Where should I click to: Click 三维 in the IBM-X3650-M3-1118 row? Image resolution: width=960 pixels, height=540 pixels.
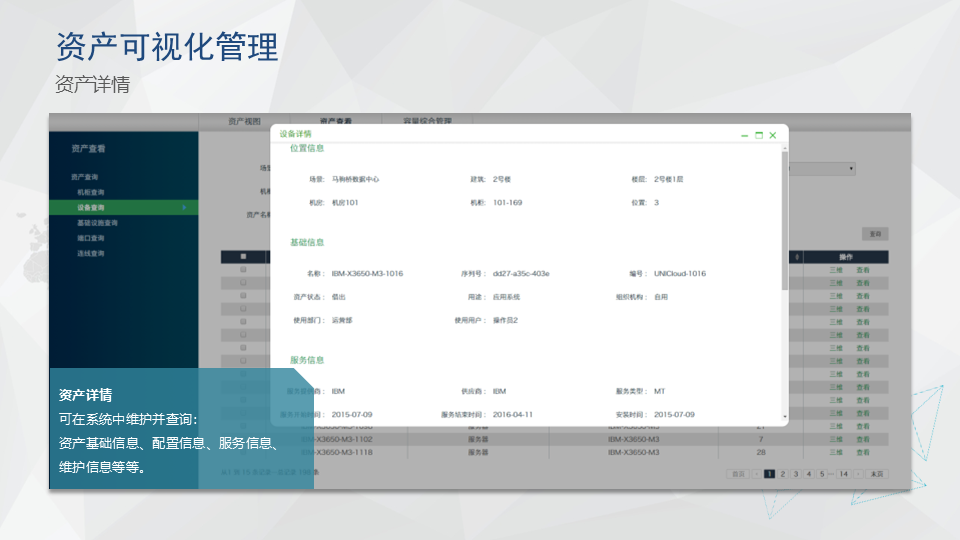pos(836,452)
